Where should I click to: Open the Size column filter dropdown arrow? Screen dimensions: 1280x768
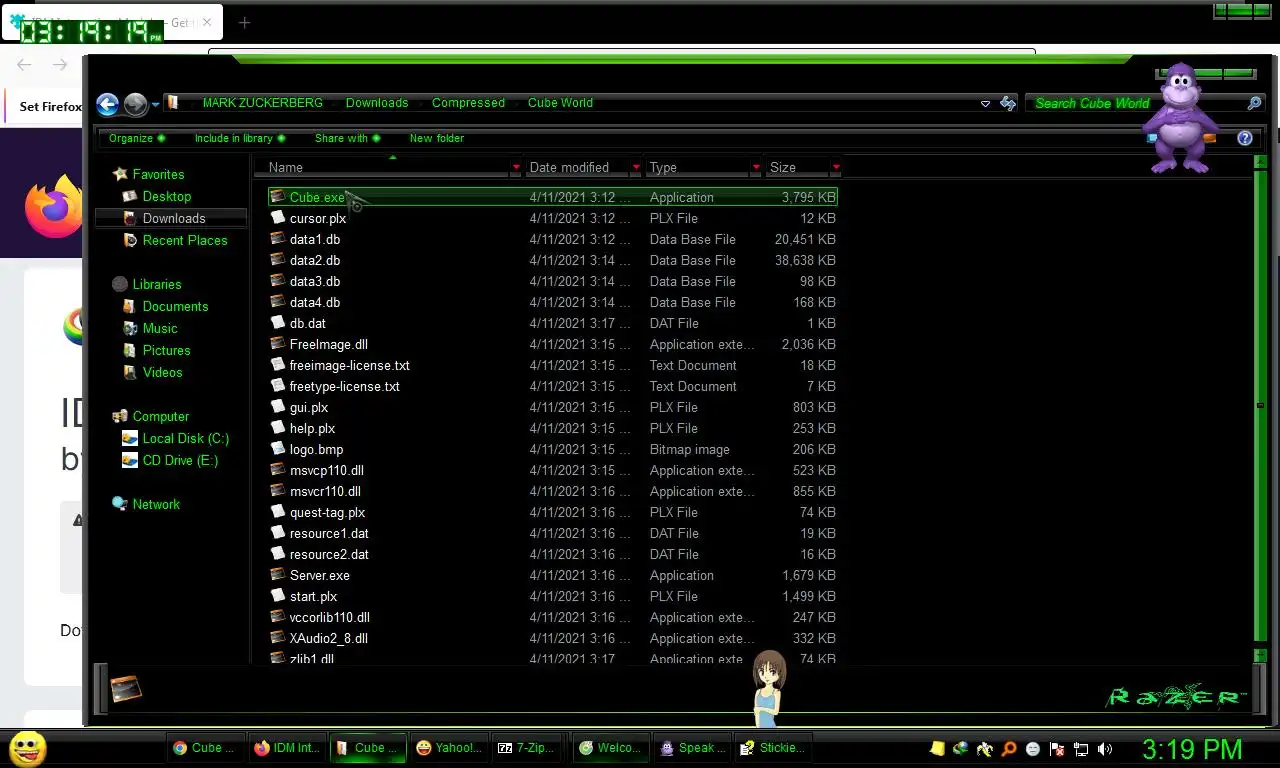click(836, 167)
